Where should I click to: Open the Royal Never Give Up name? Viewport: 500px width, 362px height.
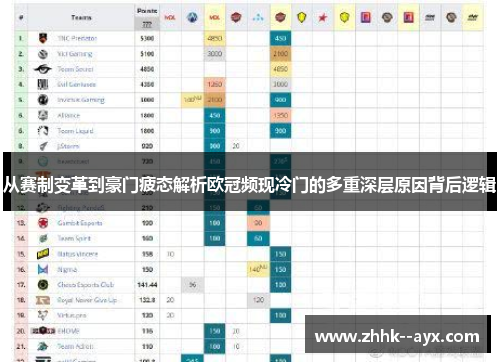87,300
